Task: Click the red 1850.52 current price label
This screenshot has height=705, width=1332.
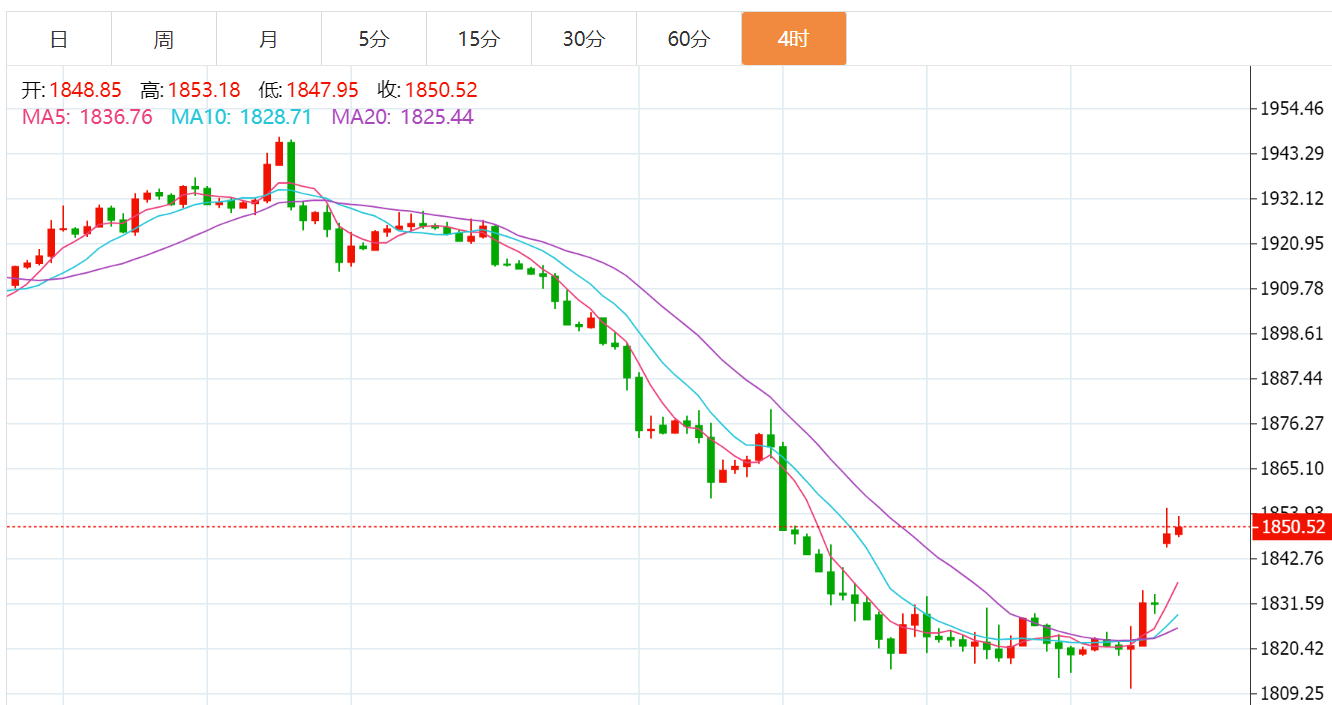Action: pyautogui.click(x=1292, y=527)
